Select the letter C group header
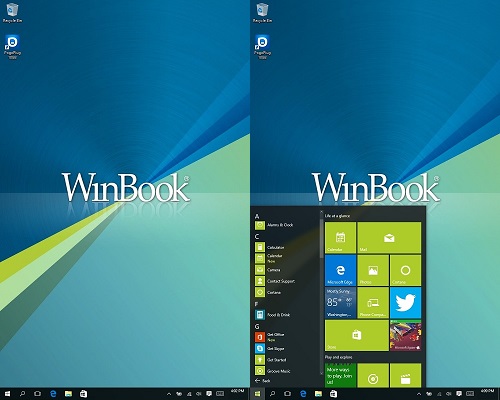 tap(257, 237)
